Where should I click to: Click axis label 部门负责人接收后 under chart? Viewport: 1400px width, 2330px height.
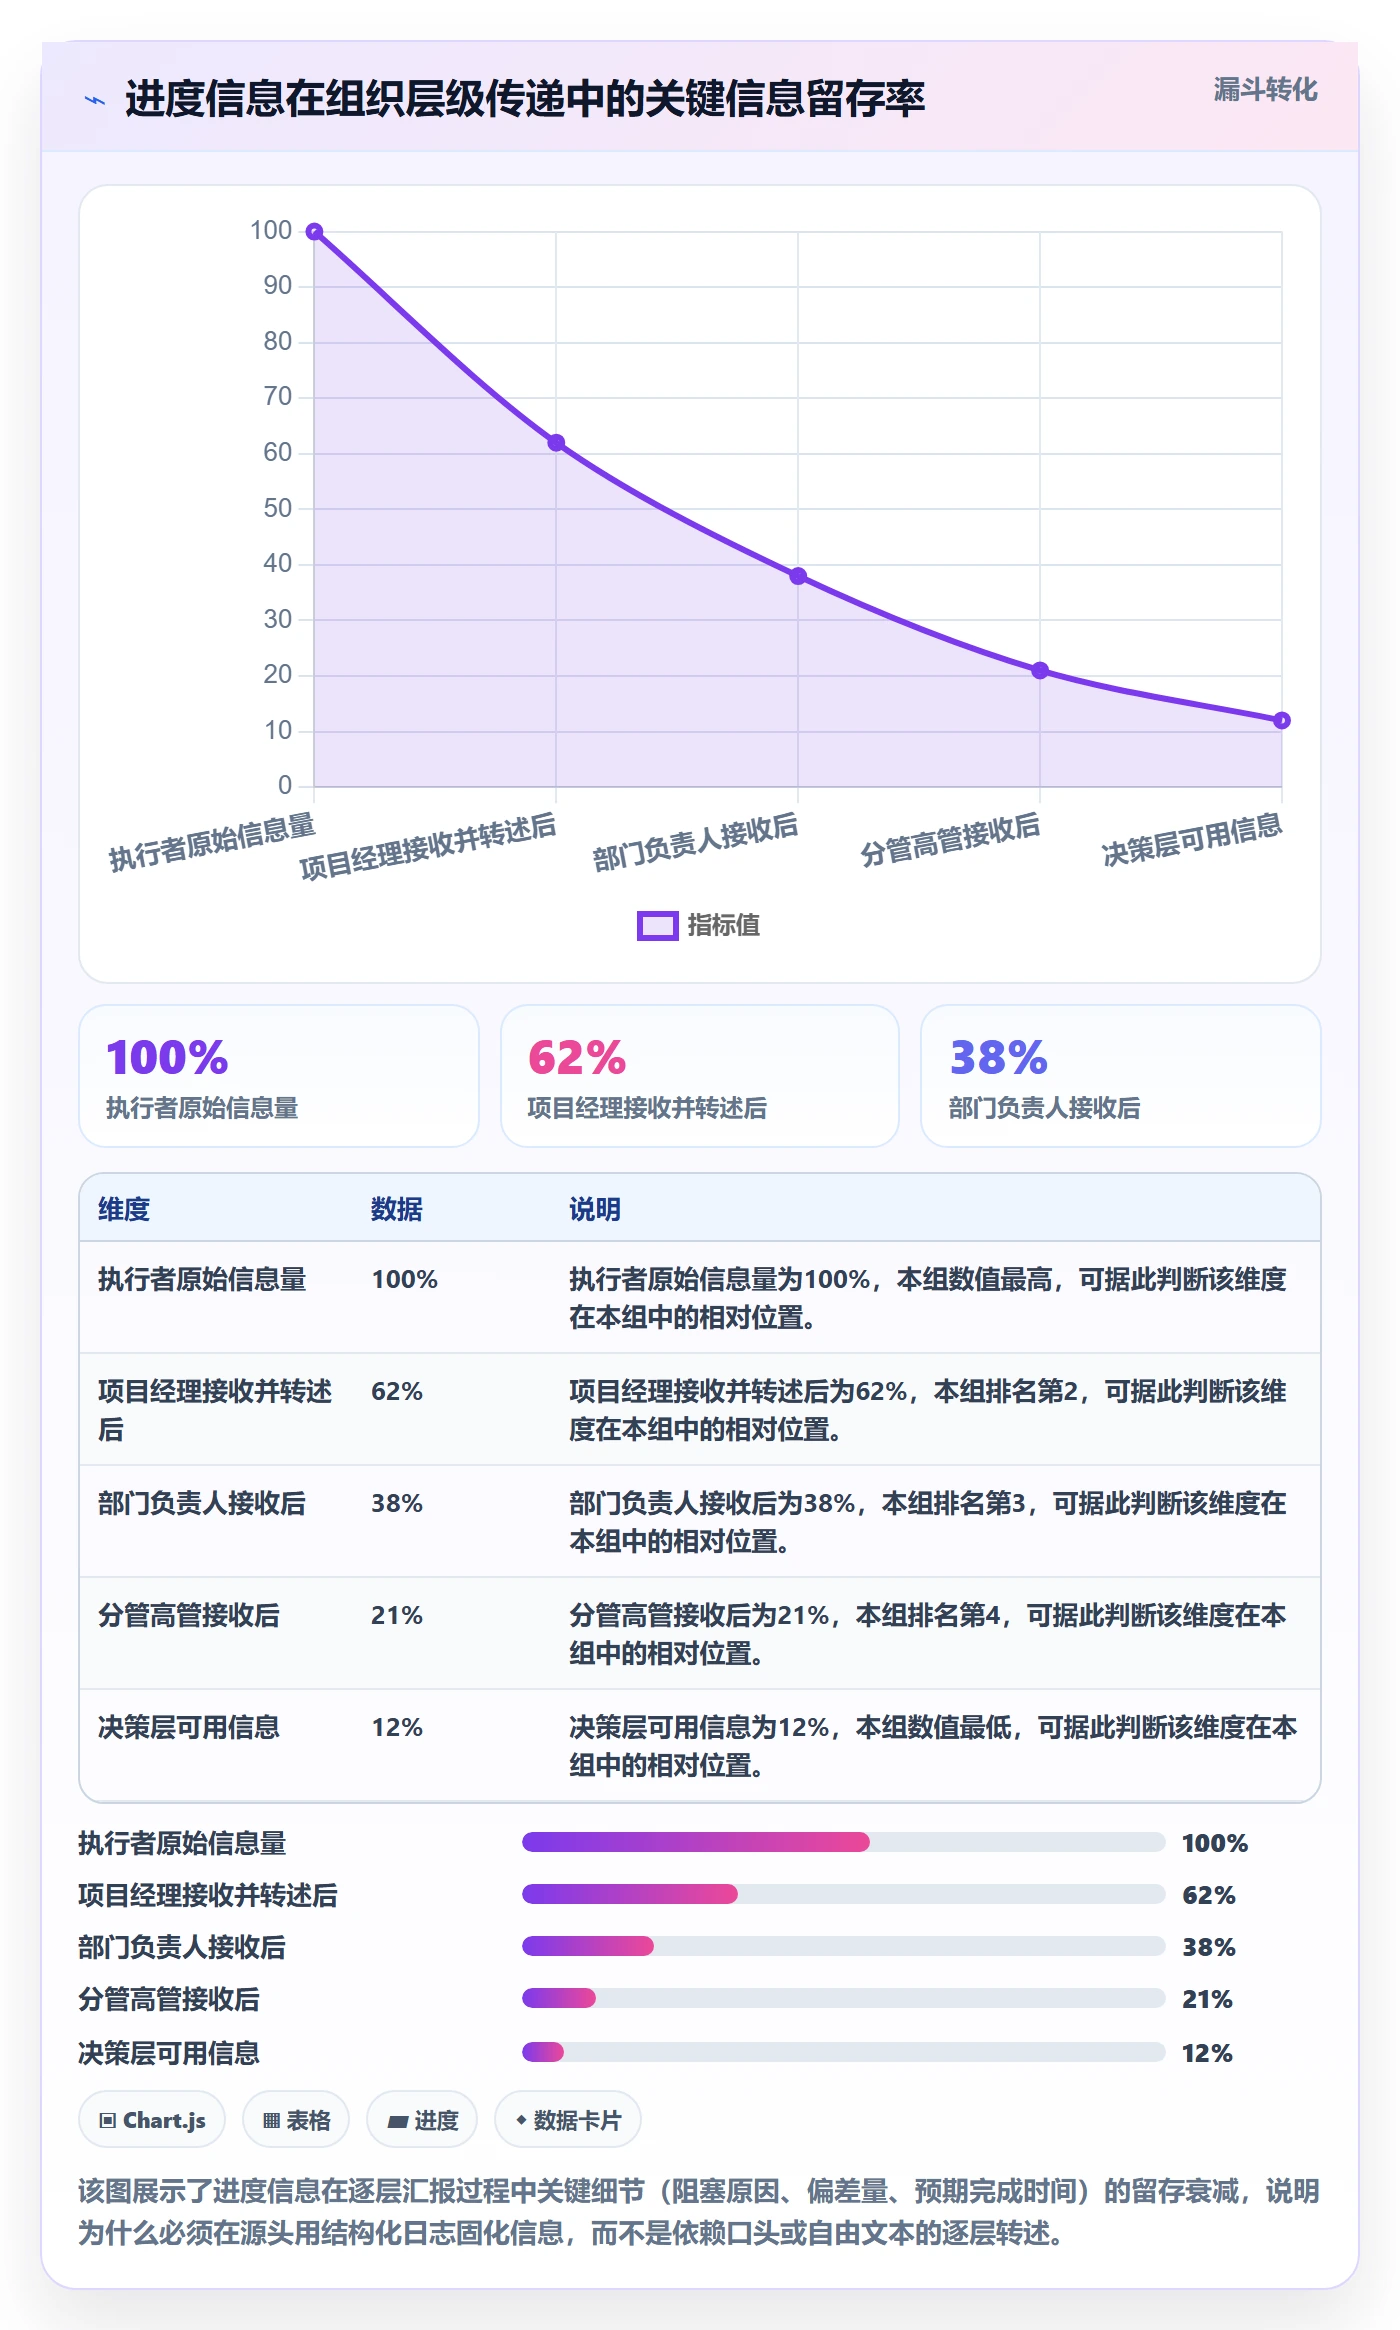click(x=695, y=842)
